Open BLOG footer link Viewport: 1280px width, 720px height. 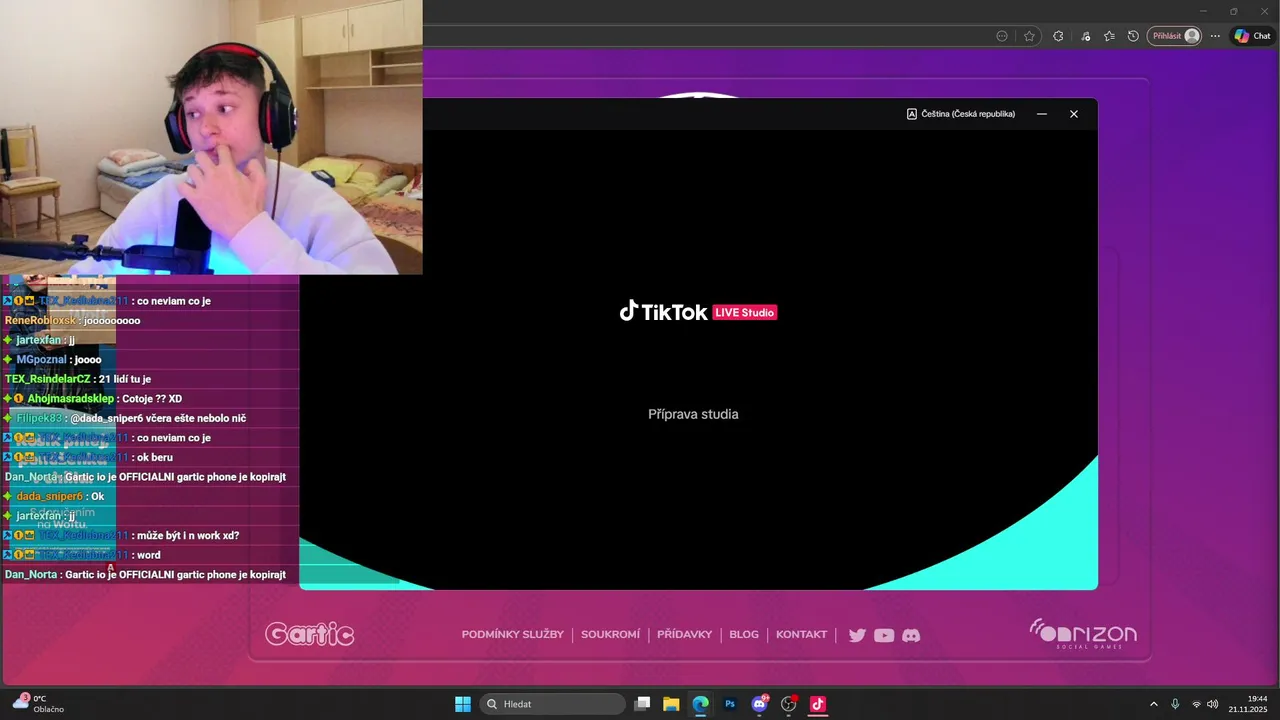[x=744, y=635]
